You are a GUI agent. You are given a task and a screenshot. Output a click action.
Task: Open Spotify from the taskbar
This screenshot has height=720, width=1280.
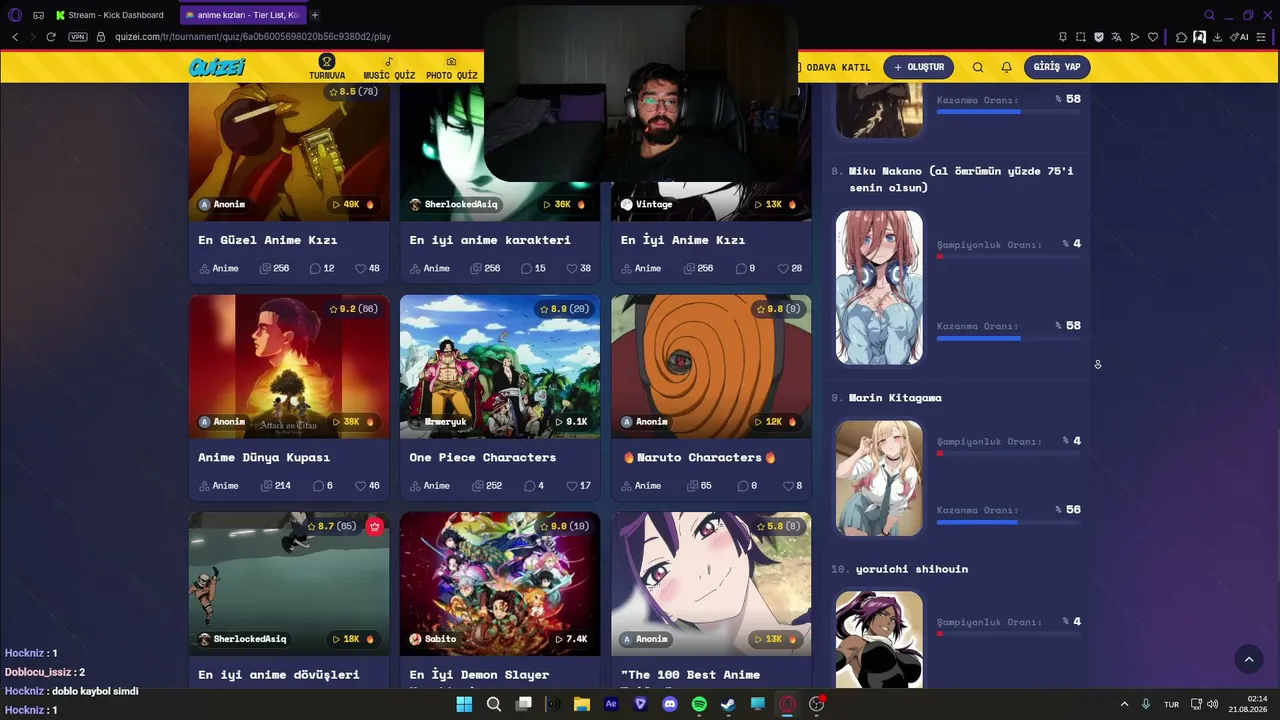699,704
